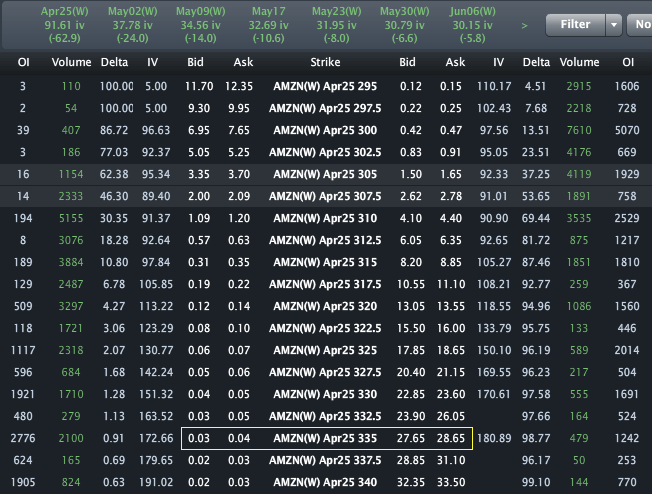The image size is (652, 494).
Task: Select strike AMZN(W) Apr25 335
Action: (325, 438)
